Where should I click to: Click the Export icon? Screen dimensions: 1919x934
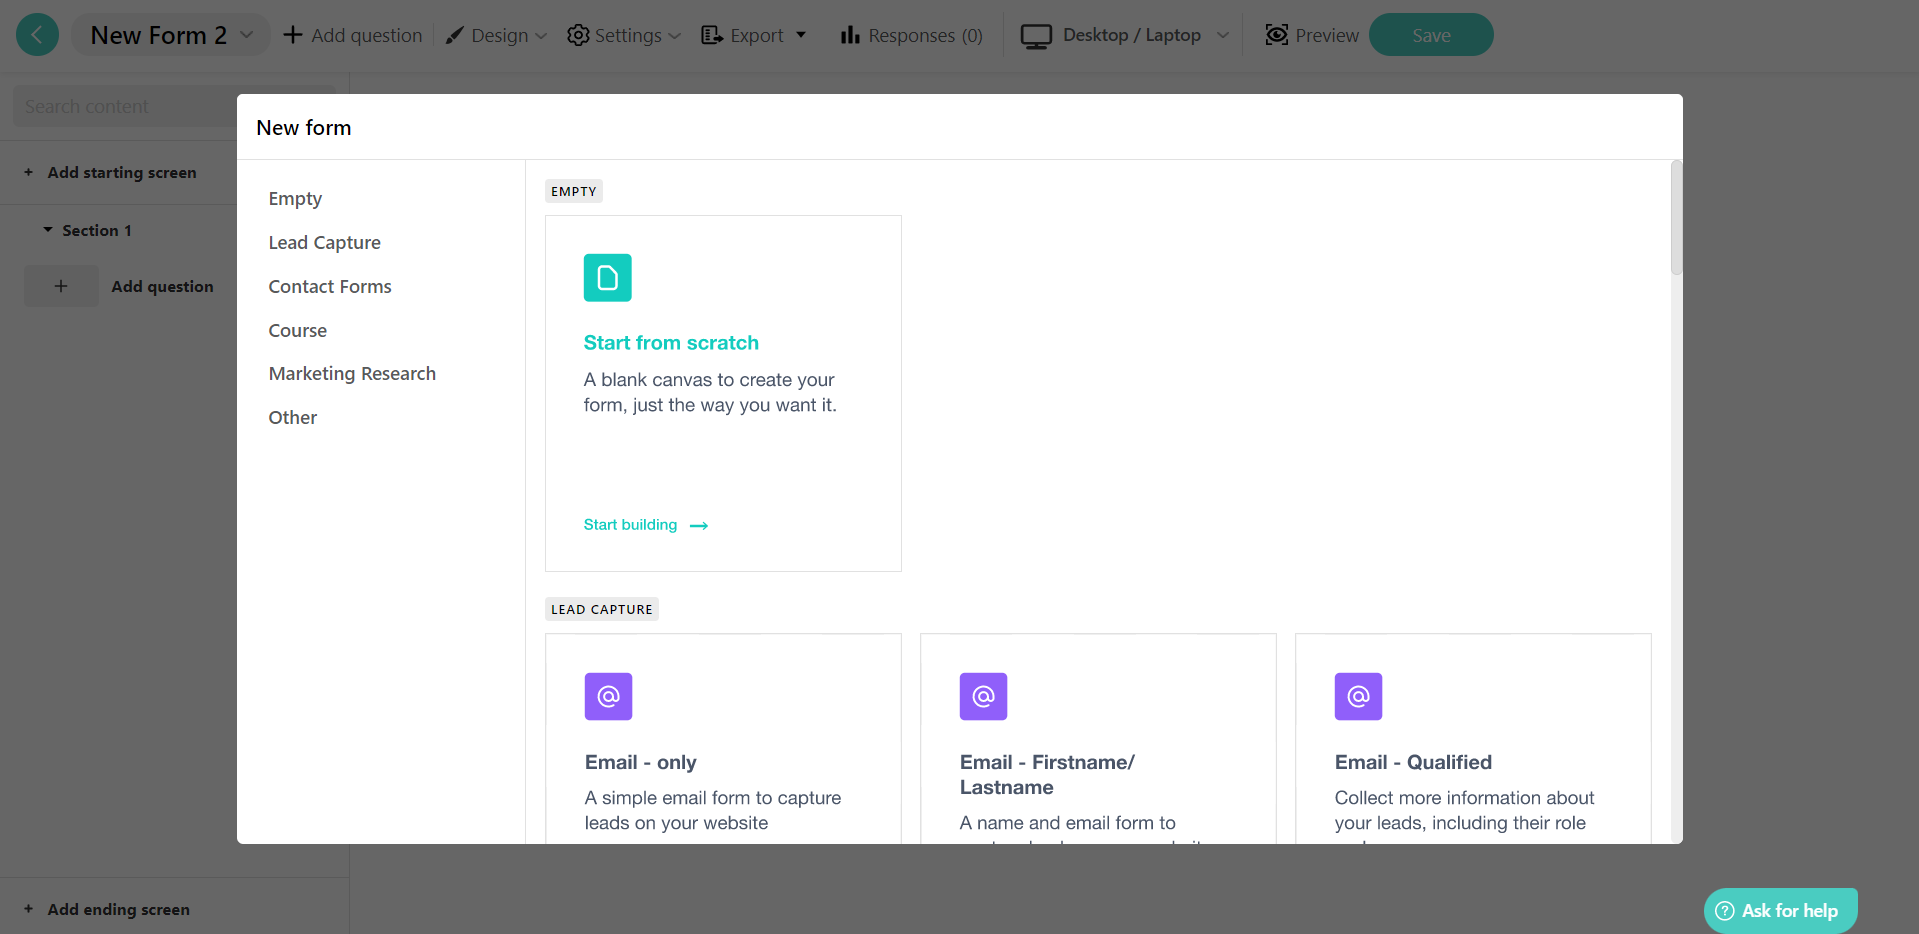tap(712, 34)
